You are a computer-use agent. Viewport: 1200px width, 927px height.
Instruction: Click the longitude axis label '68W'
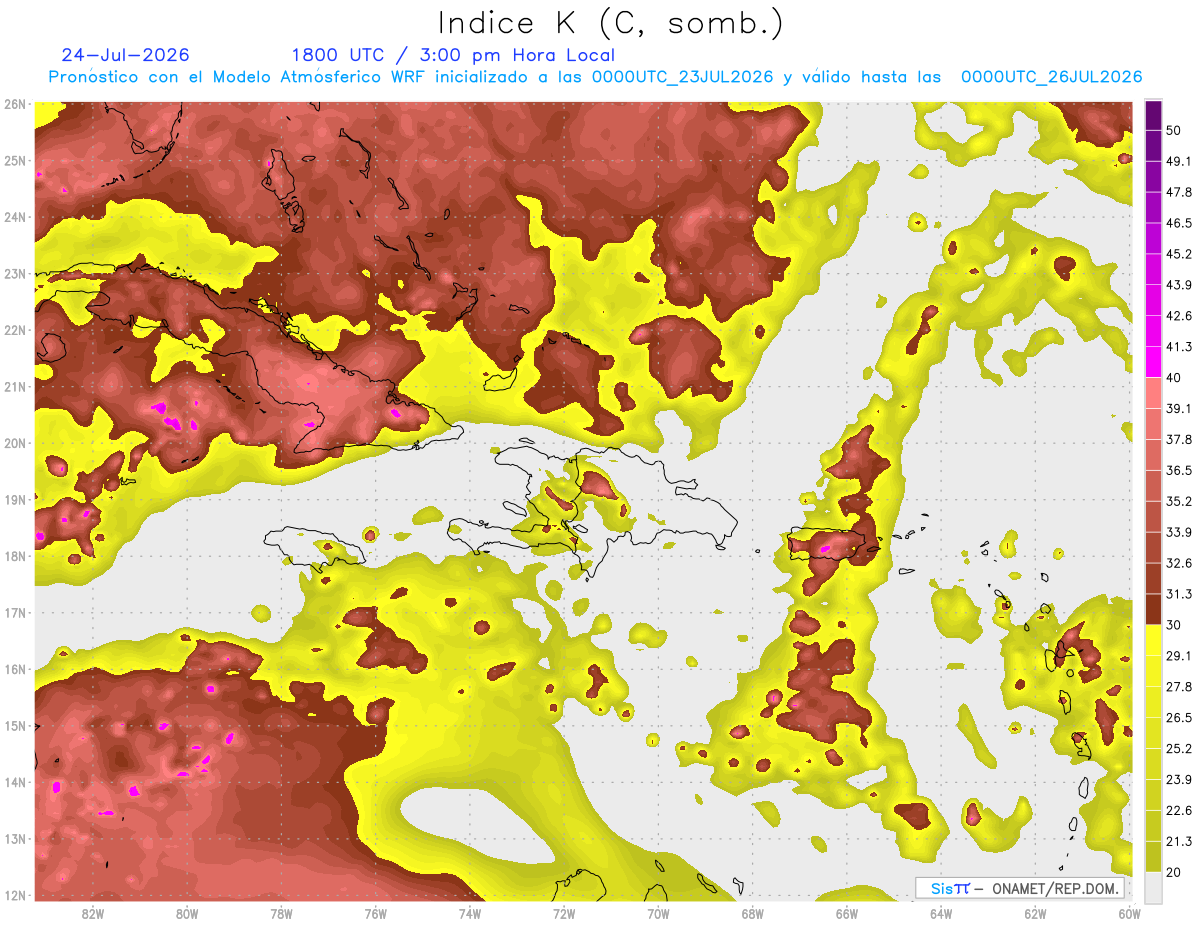click(x=753, y=914)
